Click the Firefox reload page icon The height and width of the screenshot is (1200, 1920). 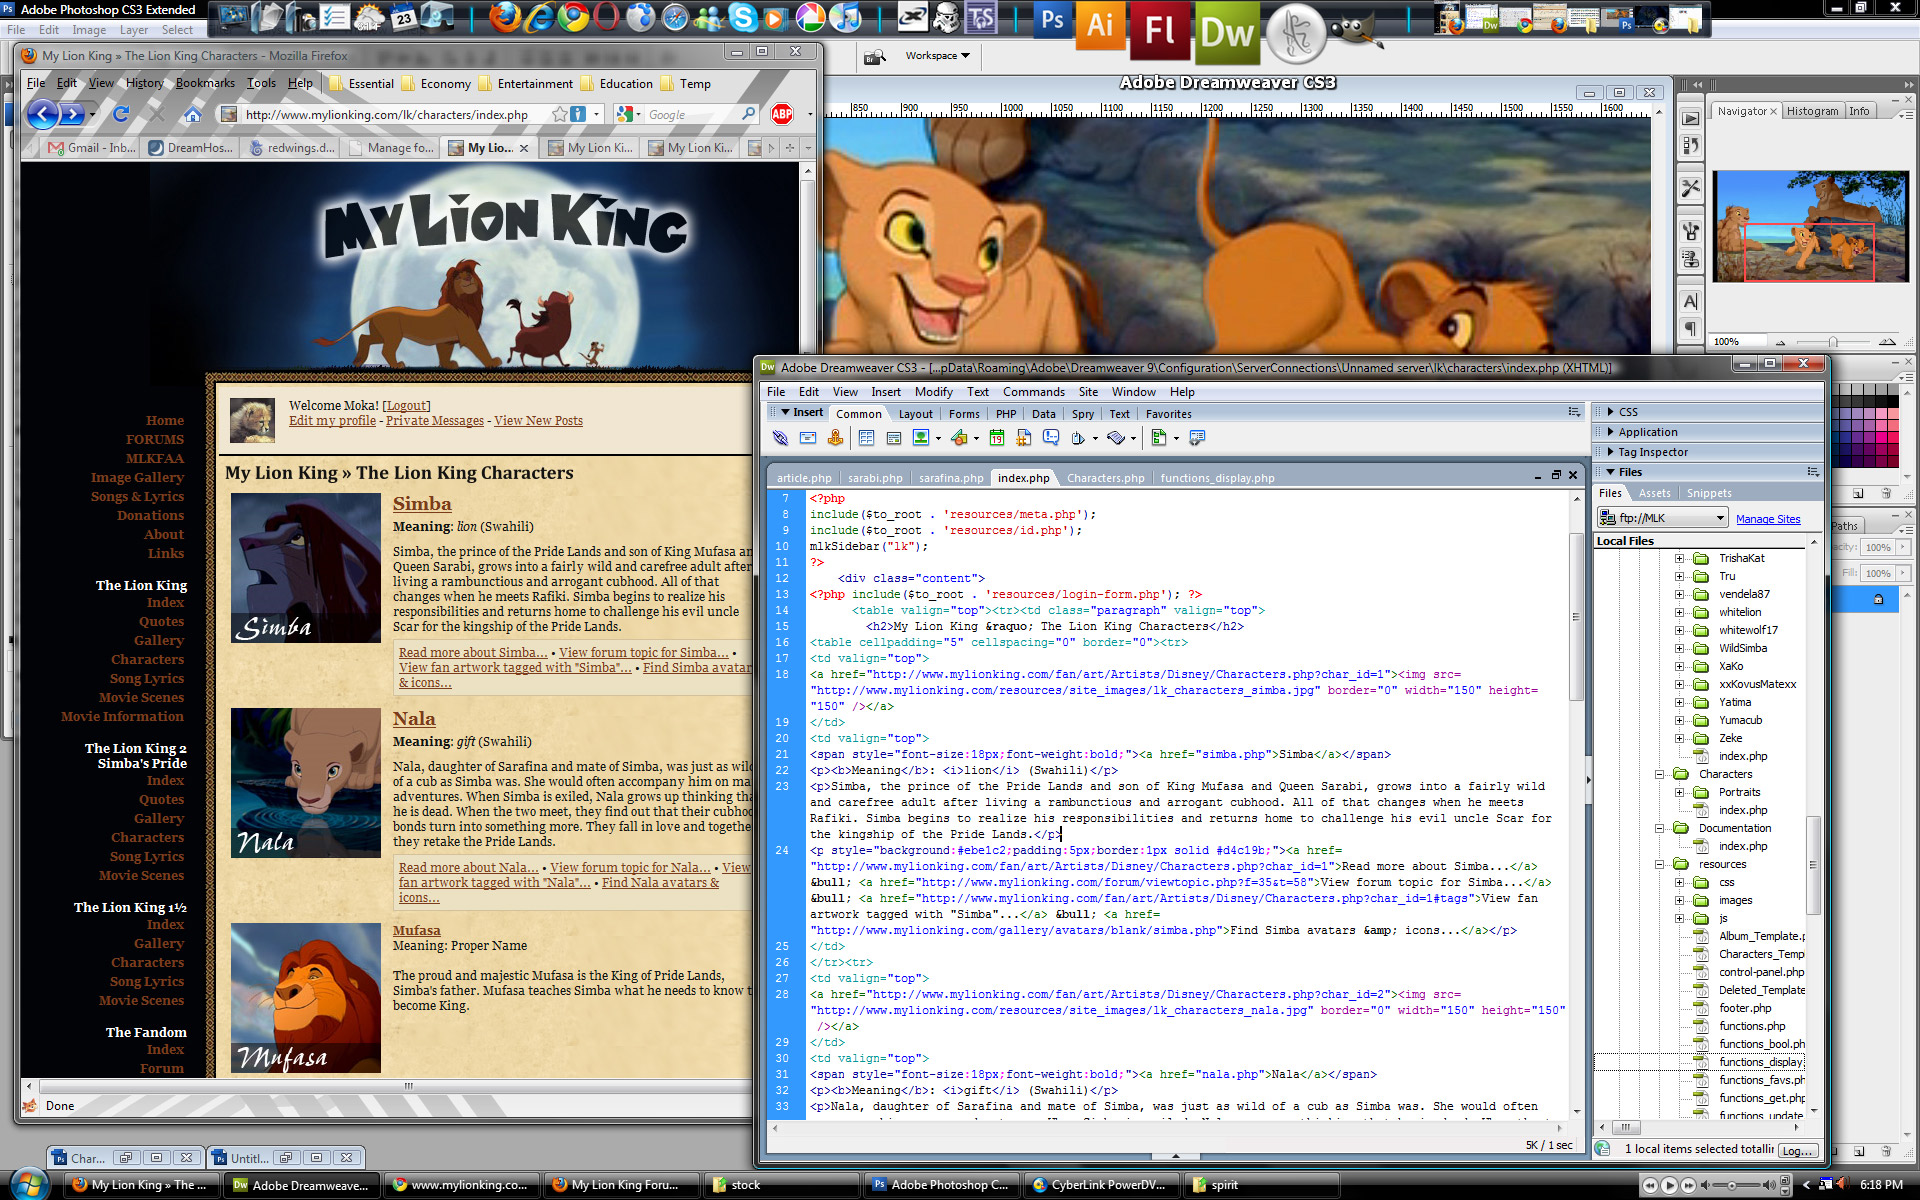[x=121, y=114]
